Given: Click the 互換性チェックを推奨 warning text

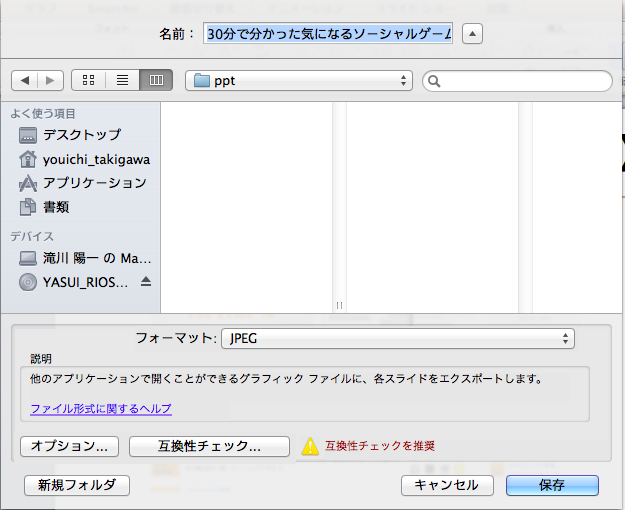Looking at the screenshot, I should [380, 446].
